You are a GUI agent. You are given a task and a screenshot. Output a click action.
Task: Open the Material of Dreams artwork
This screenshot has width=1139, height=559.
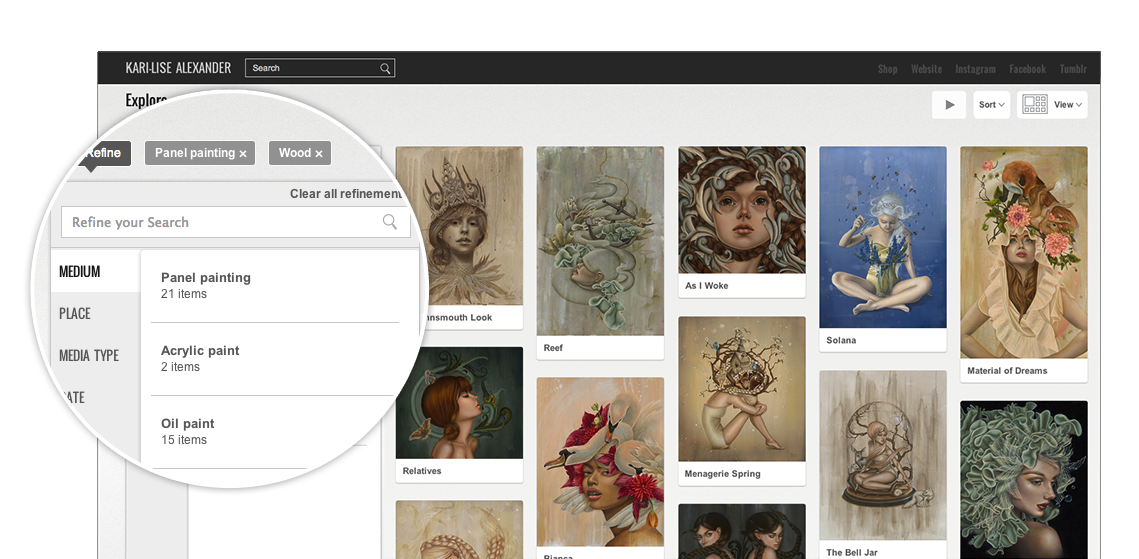(x=1024, y=253)
